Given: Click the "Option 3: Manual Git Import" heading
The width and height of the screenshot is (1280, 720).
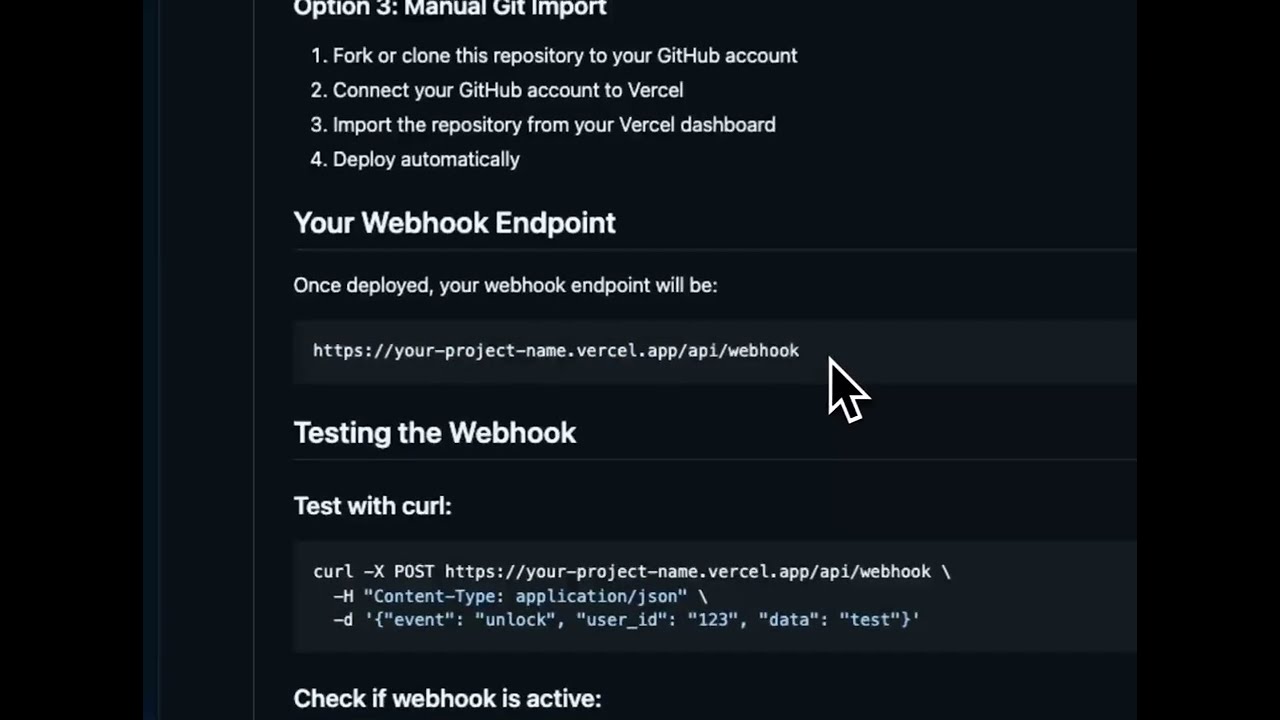Looking at the screenshot, I should click(x=450, y=9).
